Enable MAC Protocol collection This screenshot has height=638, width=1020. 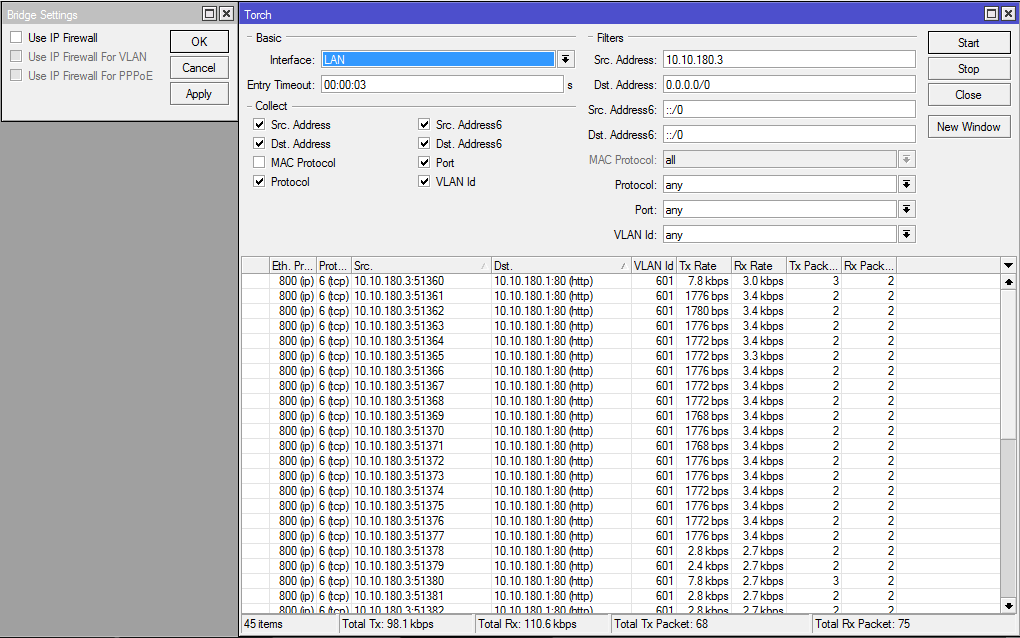pyautogui.click(x=259, y=162)
